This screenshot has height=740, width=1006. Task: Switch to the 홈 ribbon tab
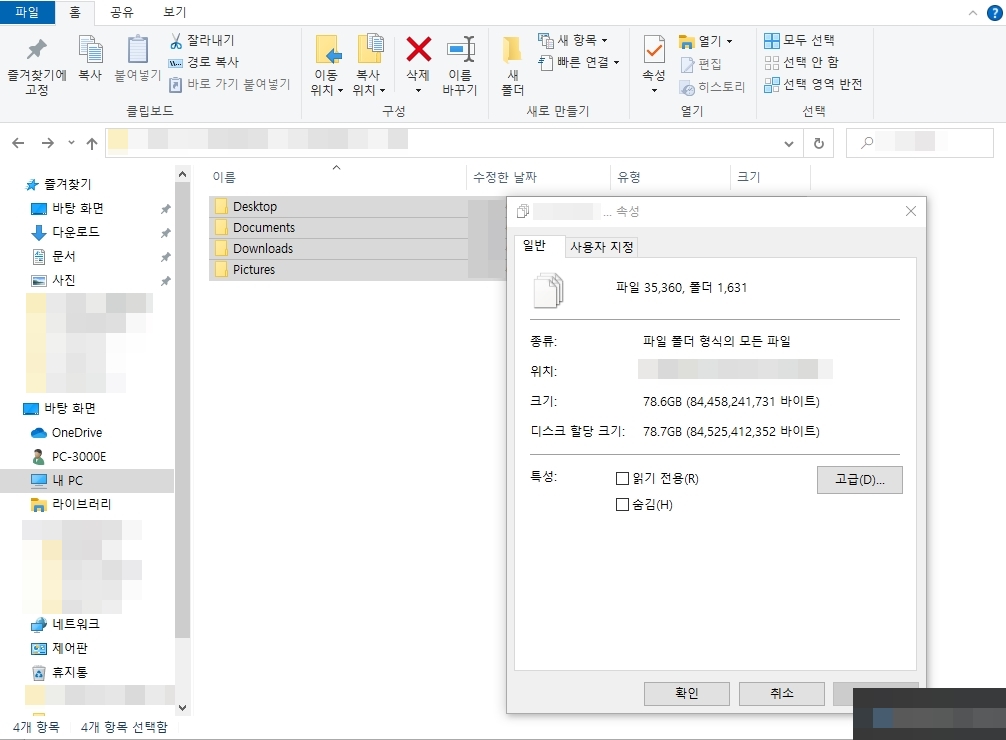[74, 12]
